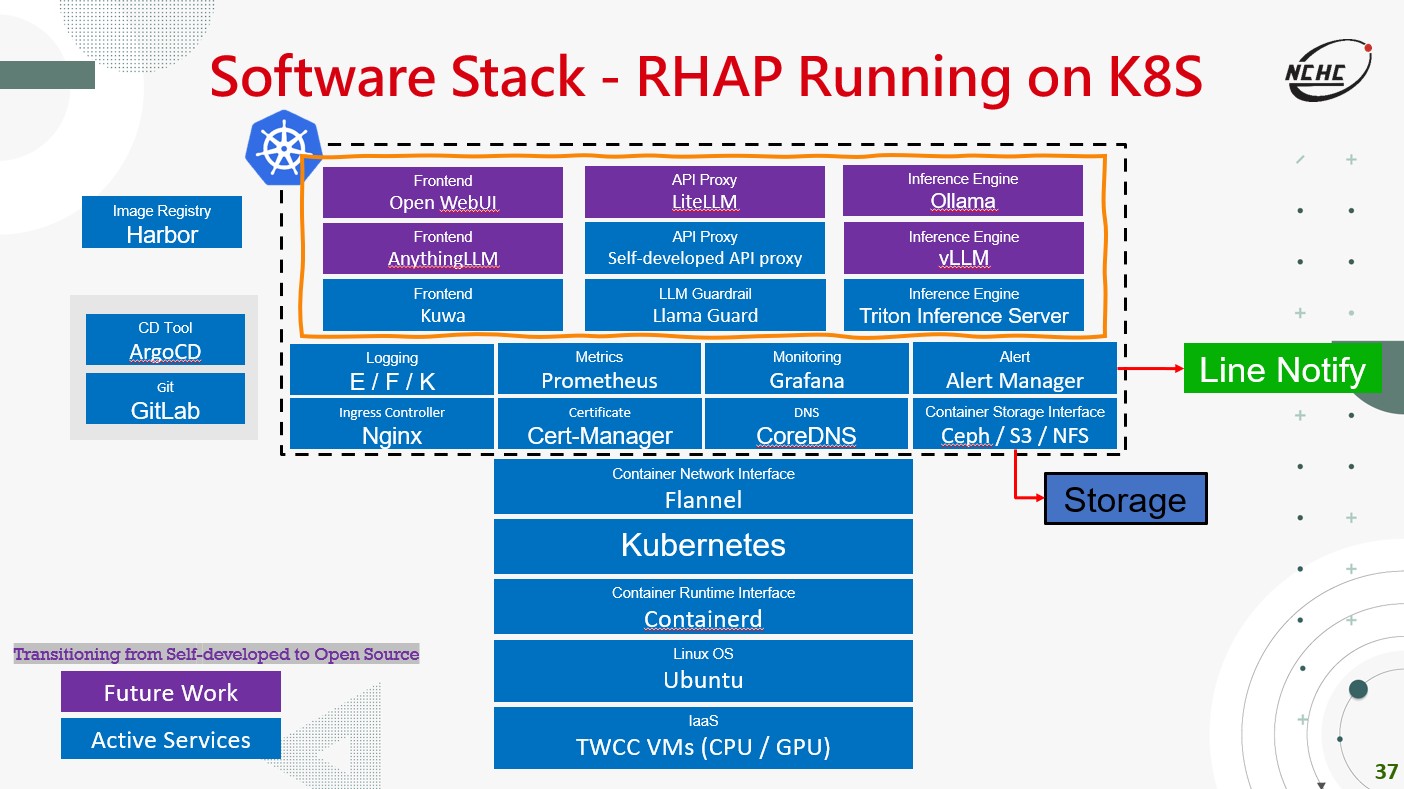1404x789 pixels.
Task: Select the Monitoring Grafana box
Action: coord(807,369)
